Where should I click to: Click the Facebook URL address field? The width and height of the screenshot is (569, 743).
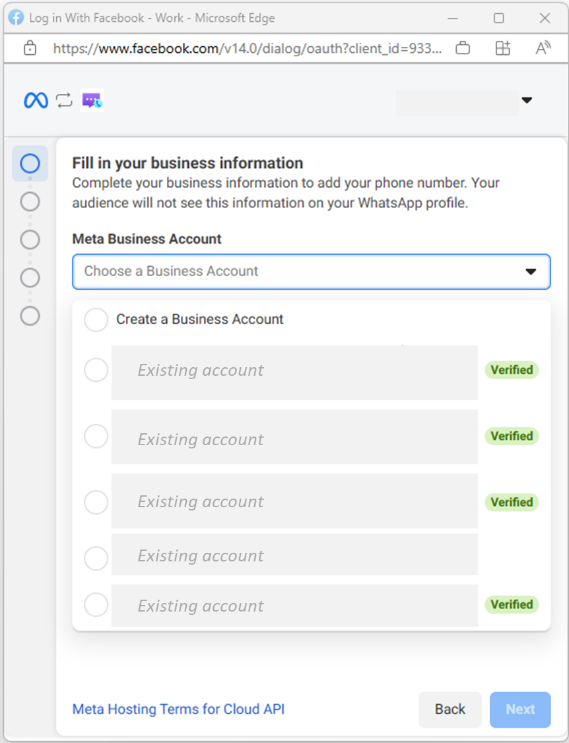247,48
